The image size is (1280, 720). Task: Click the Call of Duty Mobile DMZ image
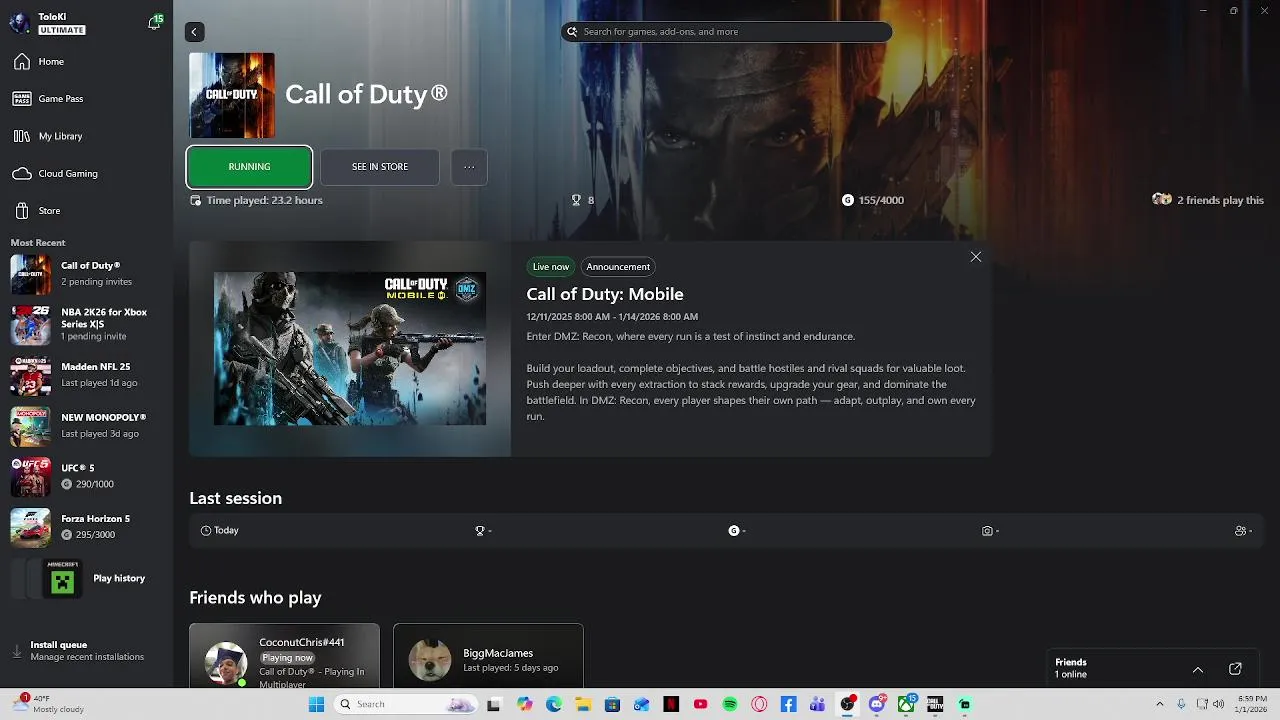coord(350,349)
